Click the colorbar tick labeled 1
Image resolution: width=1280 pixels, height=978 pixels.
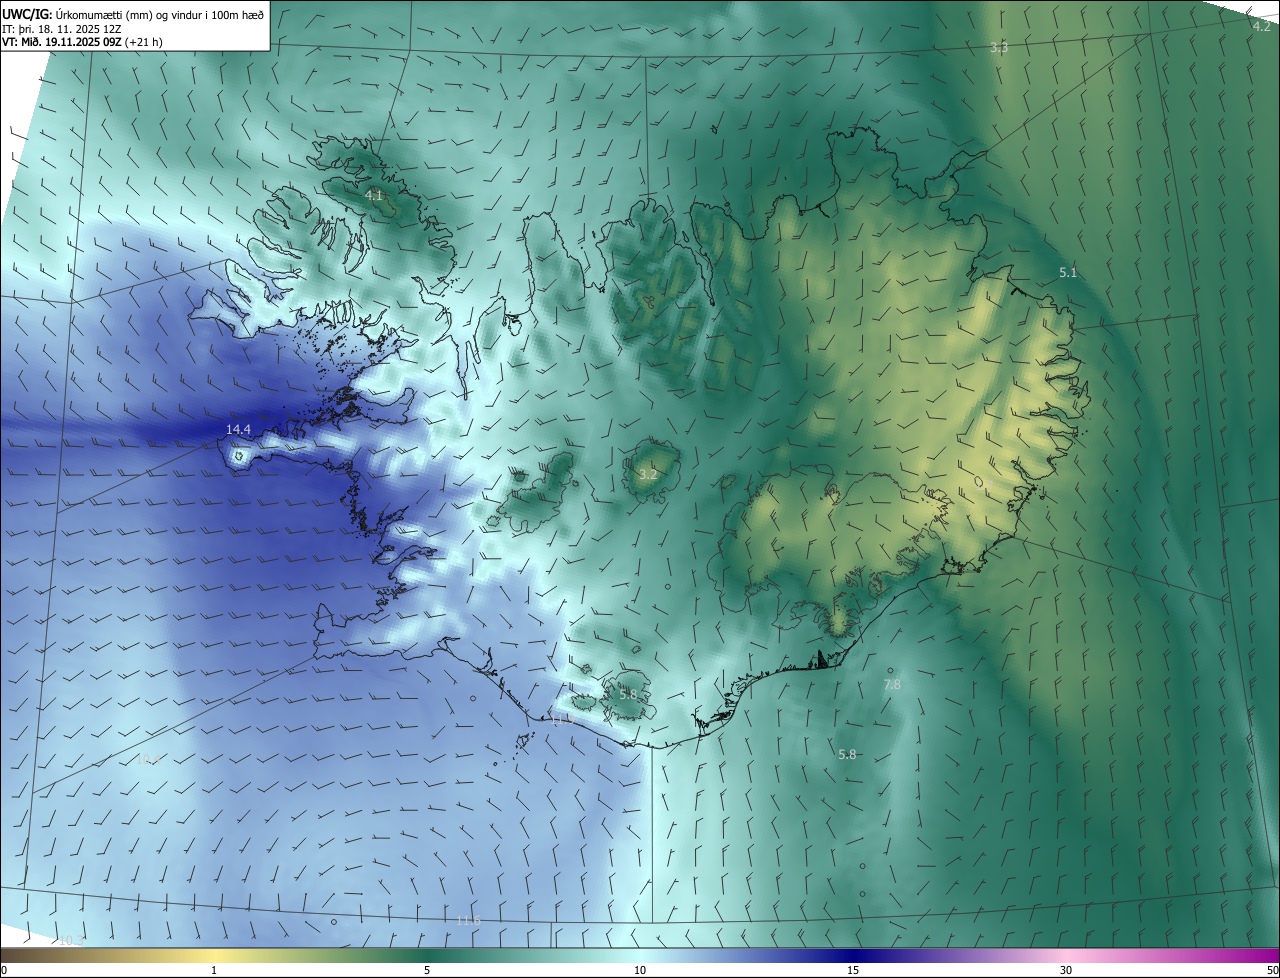[214, 970]
